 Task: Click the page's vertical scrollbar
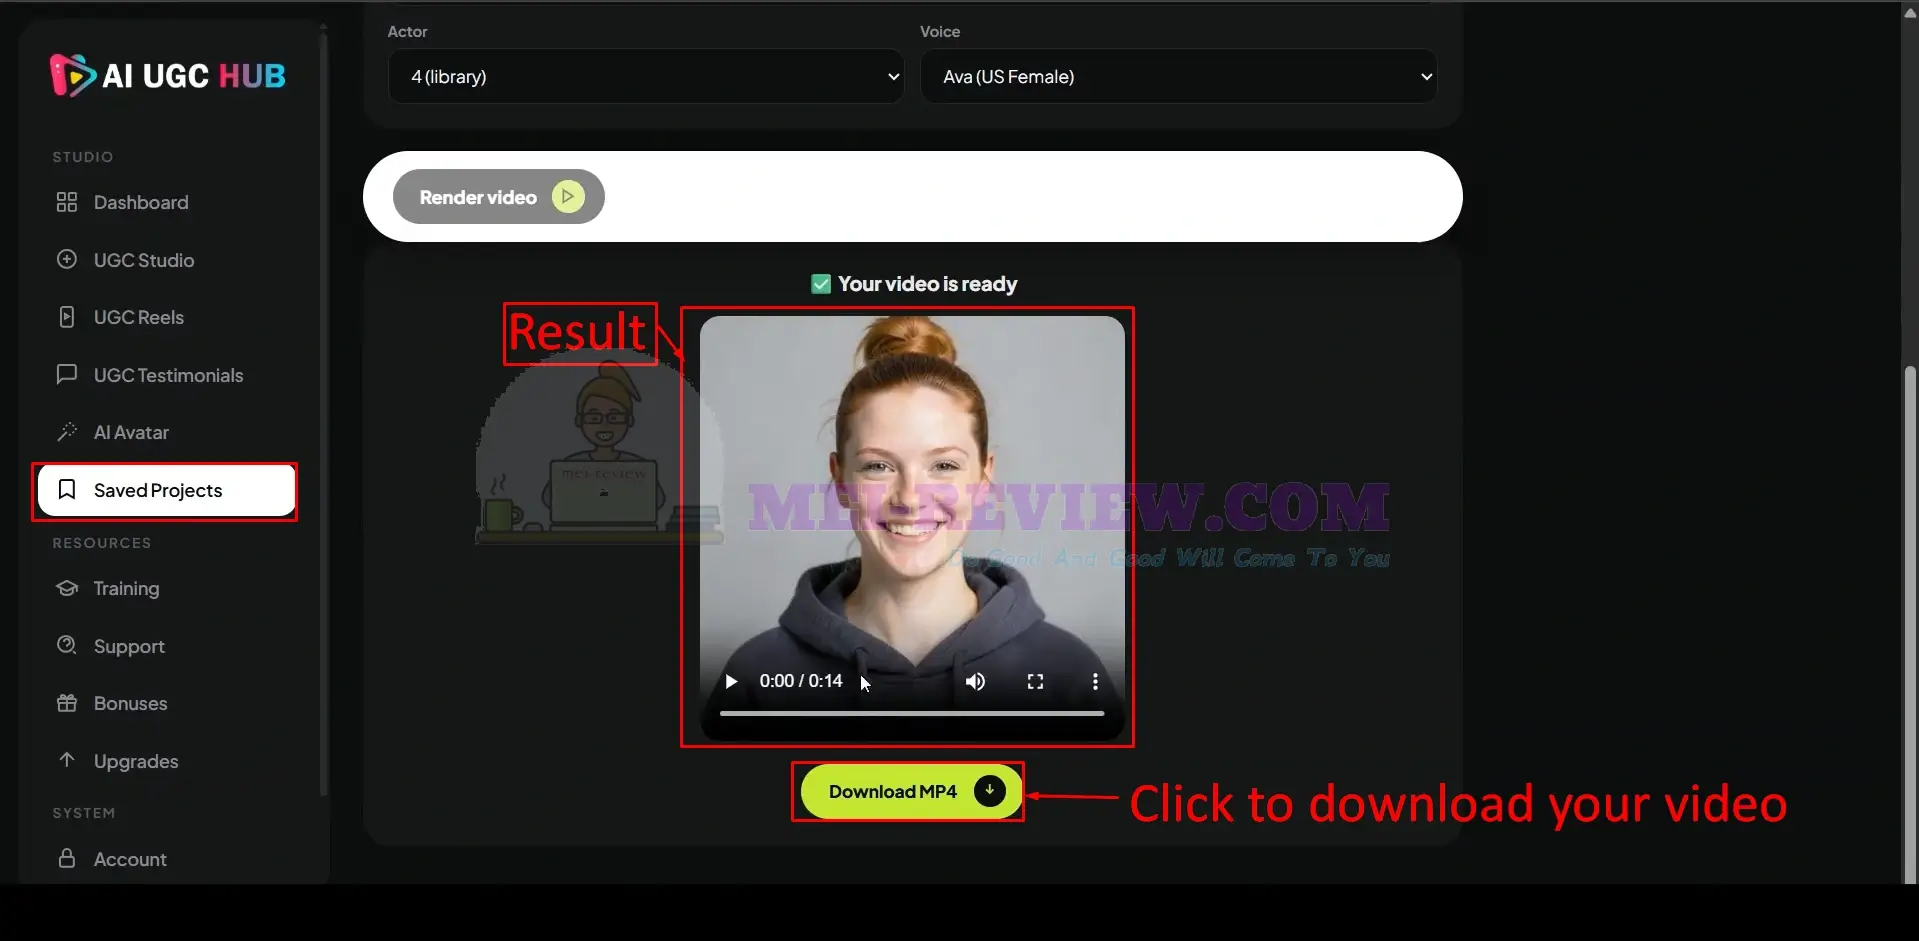coord(1910,625)
